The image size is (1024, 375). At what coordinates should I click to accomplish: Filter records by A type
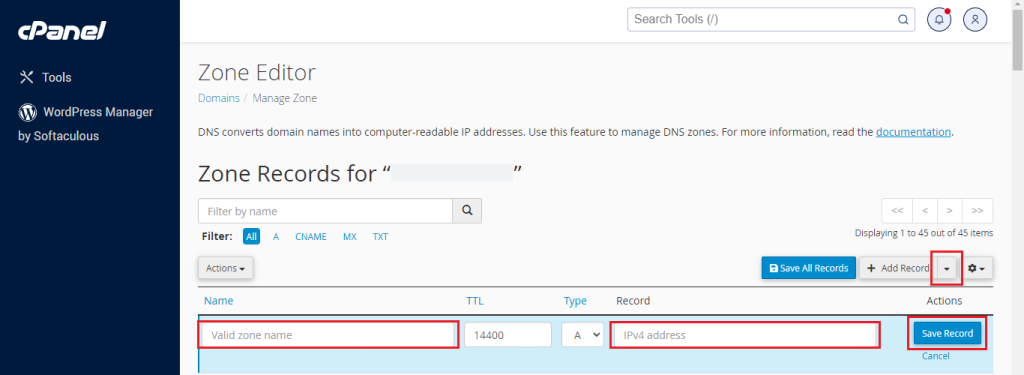(x=276, y=236)
